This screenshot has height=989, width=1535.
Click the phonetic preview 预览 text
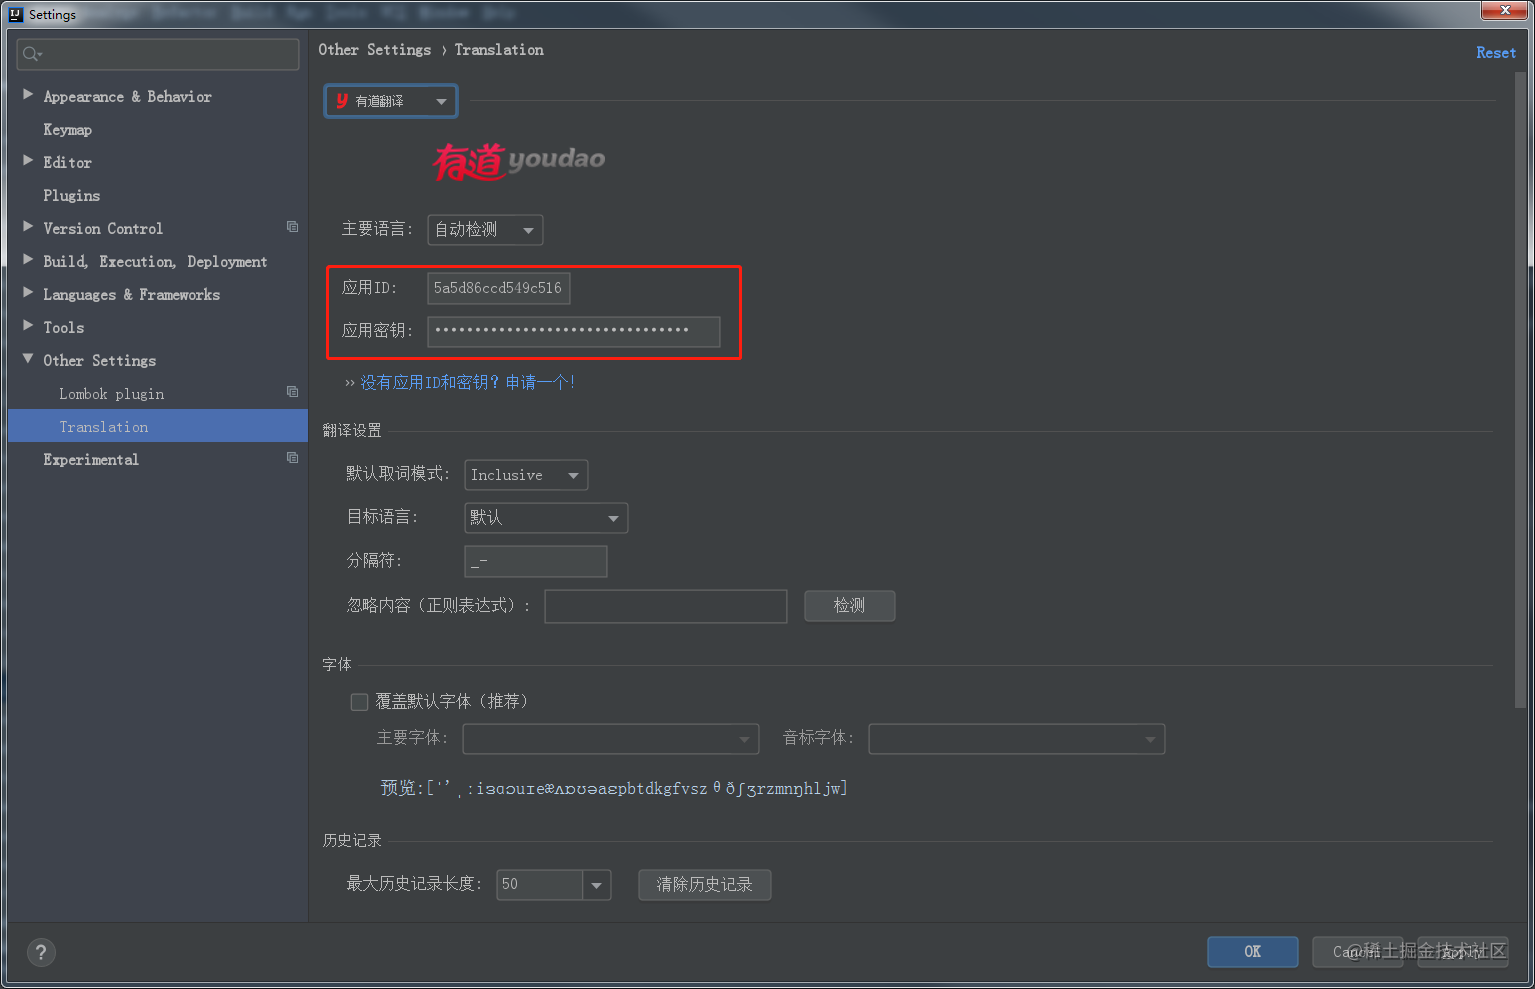tap(613, 788)
